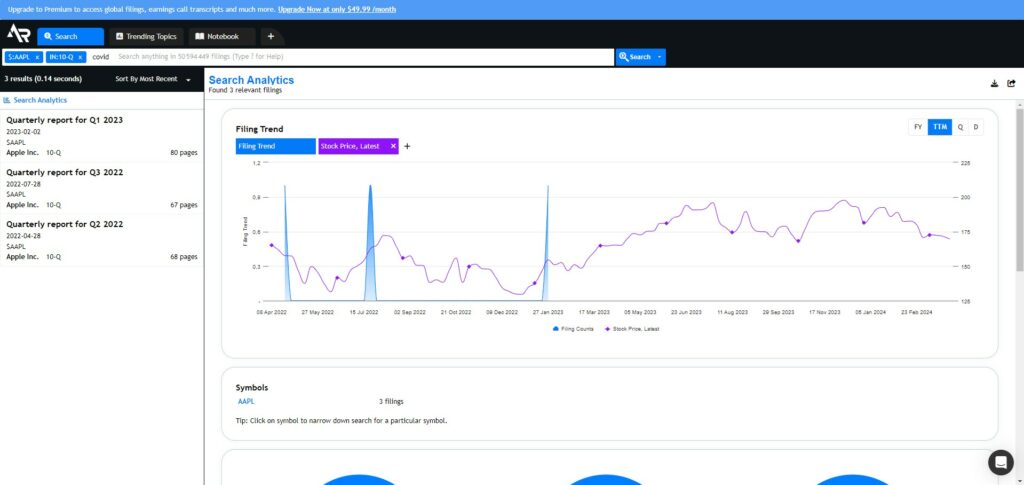1024x485 pixels.
Task: Expand the Search button dropdown arrow
Action: point(660,57)
